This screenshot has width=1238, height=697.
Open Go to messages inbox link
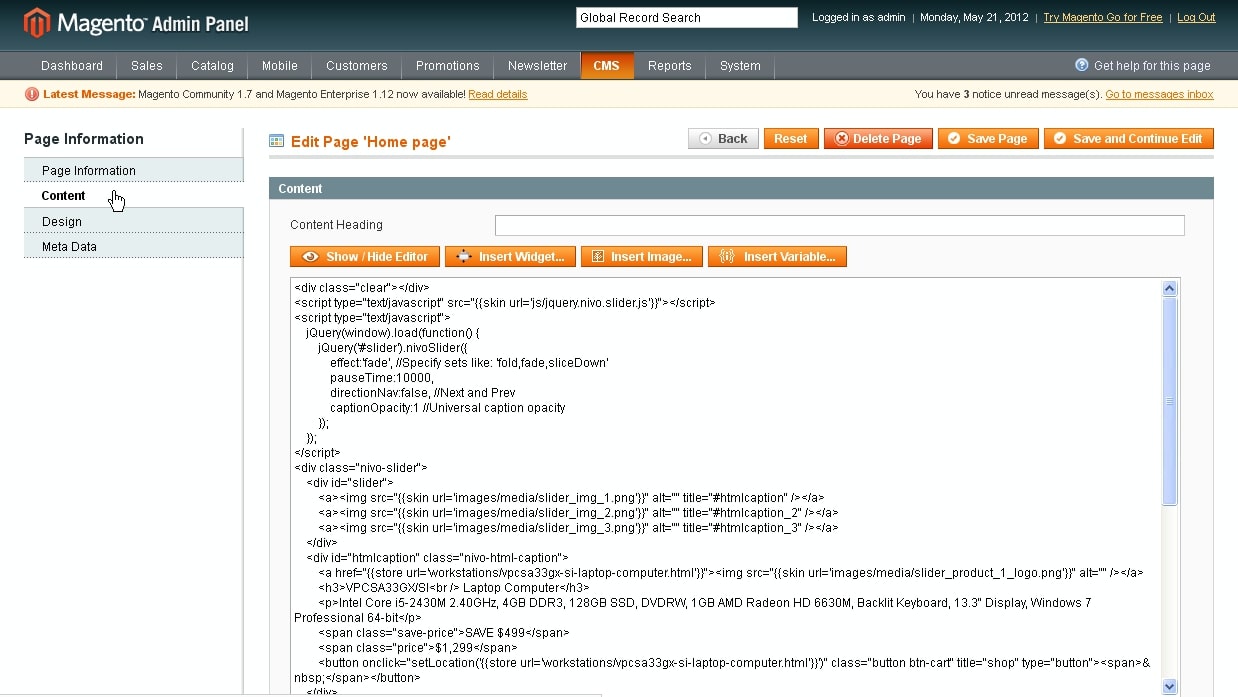[x=1159, y=94]
